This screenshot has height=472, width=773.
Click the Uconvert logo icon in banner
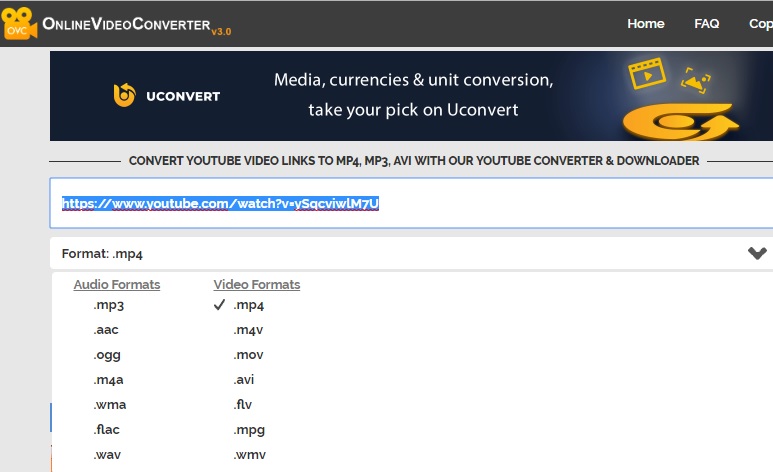coord(126,96)
